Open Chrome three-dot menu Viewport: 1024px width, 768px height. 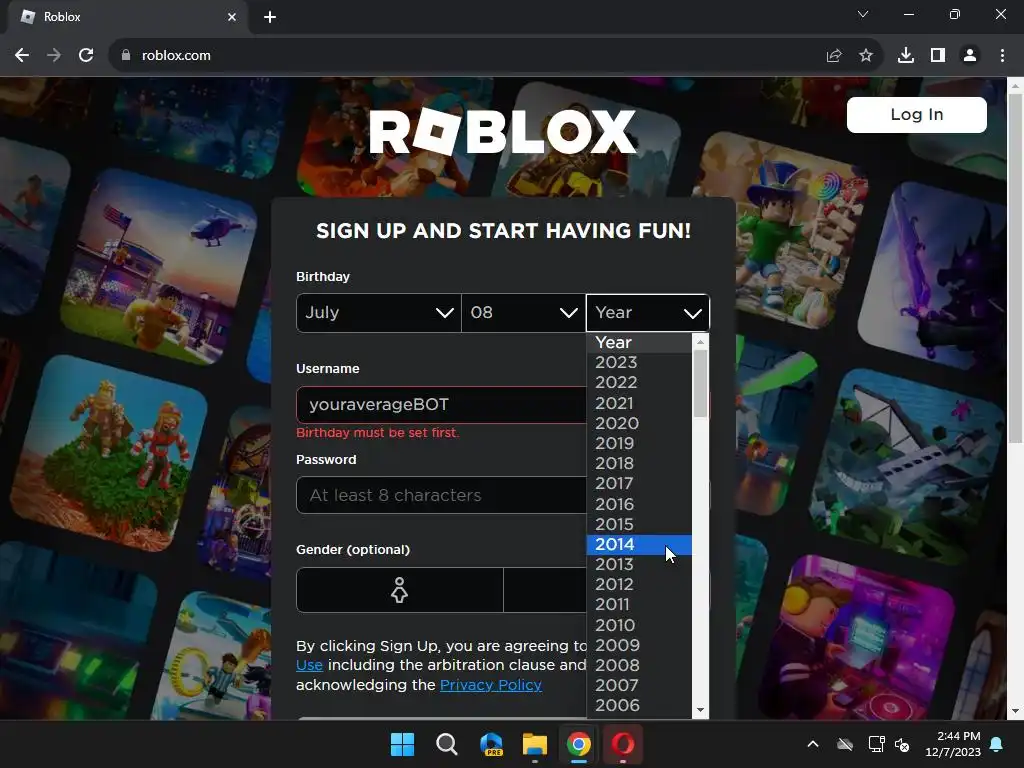pos(1002,56)
